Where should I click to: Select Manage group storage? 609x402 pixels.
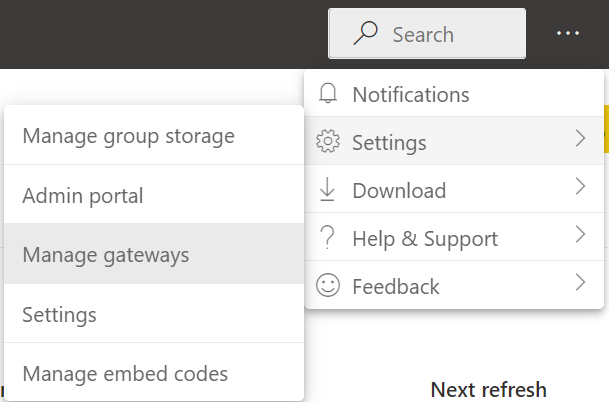tap(128, 135)
